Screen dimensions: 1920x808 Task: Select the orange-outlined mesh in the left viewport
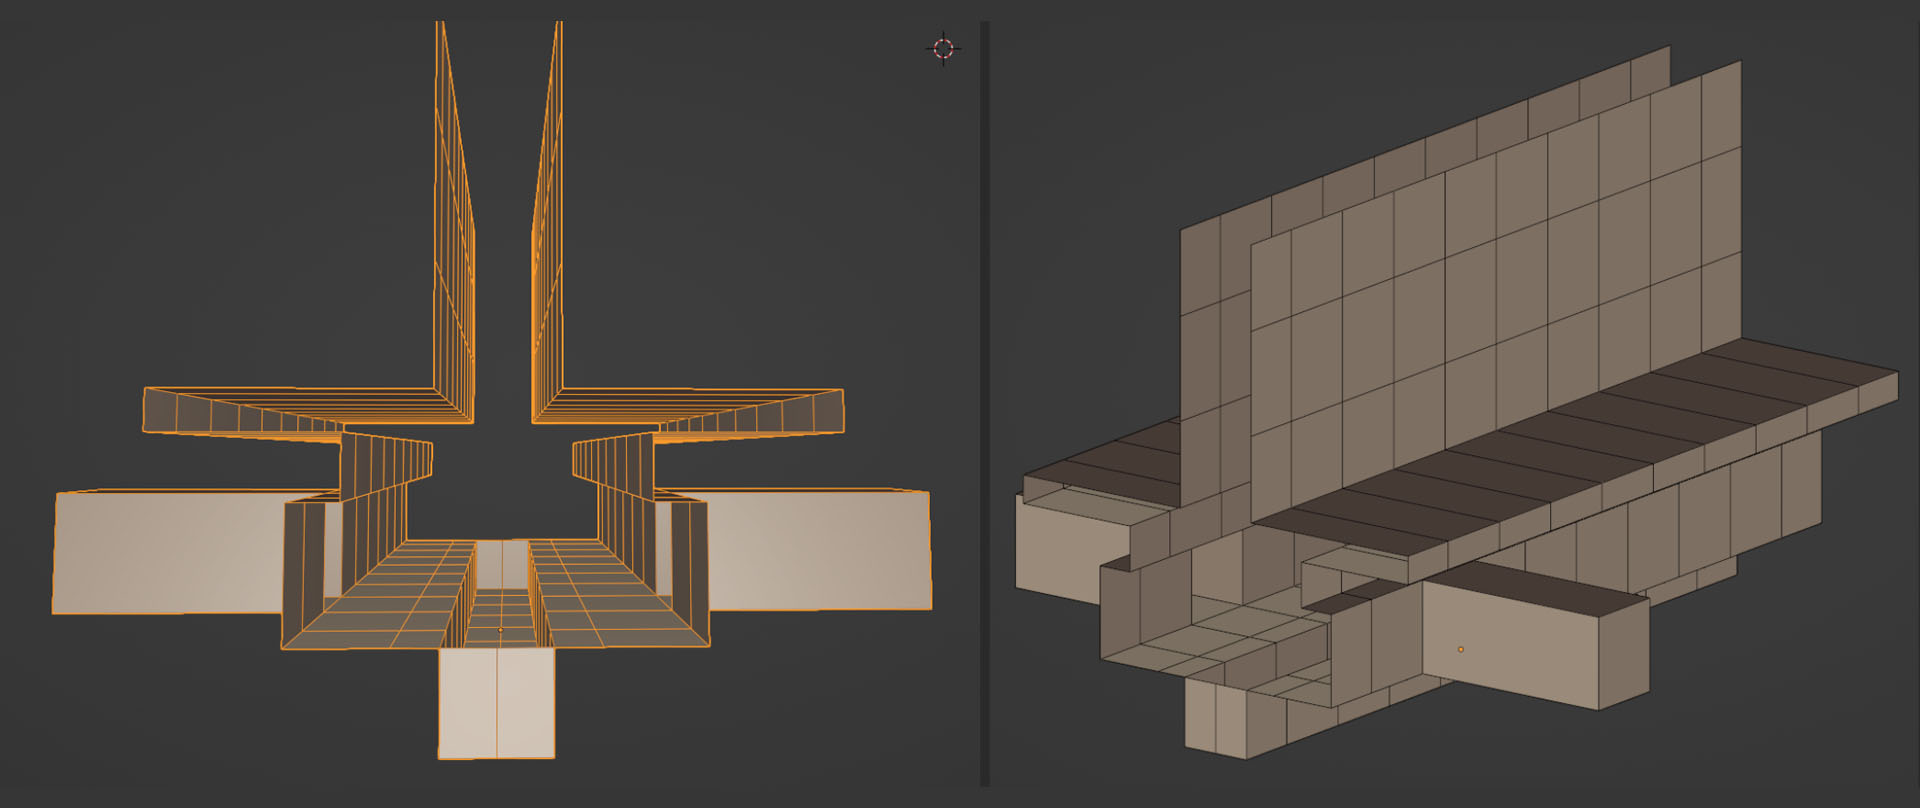tap(492, 390)
